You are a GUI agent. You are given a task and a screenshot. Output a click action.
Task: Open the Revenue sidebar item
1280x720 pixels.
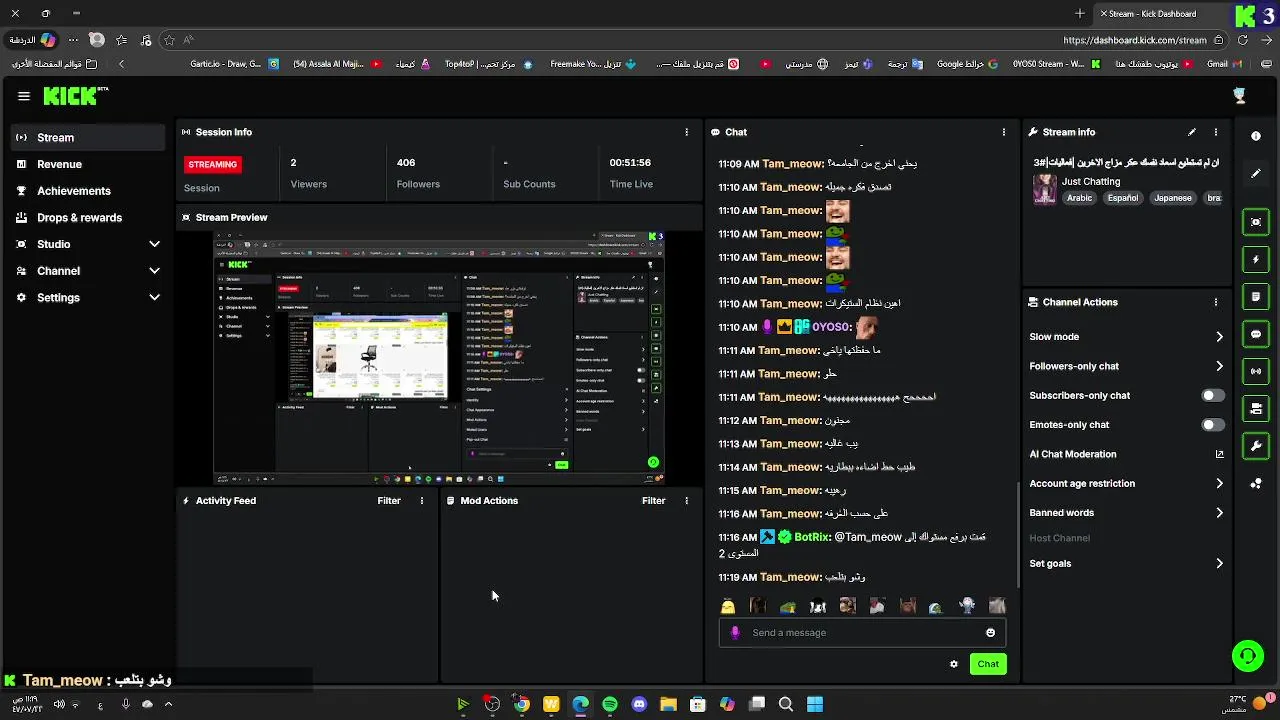[x=88, y=164]
